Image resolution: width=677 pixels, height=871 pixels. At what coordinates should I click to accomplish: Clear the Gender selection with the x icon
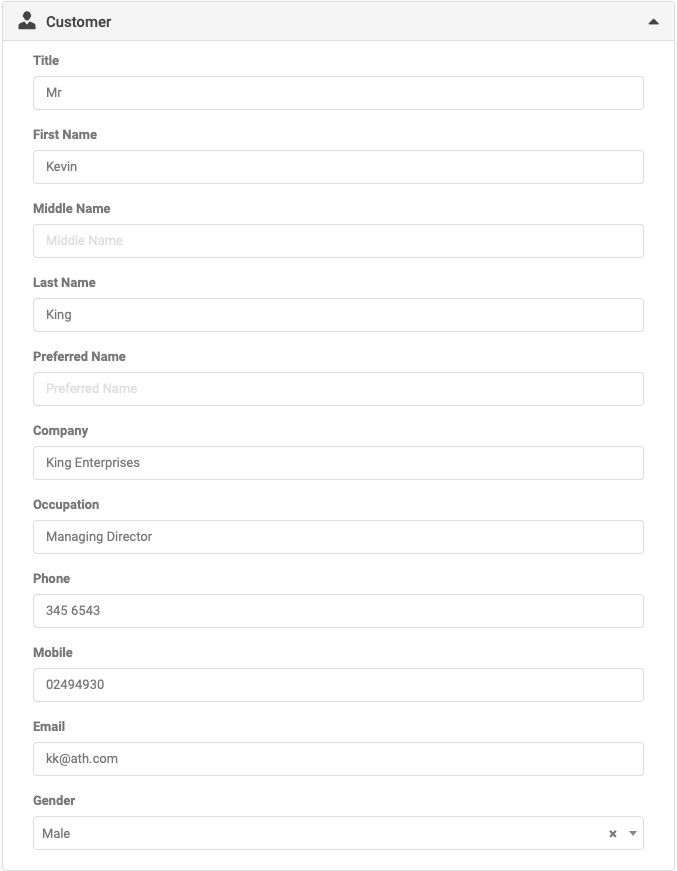click(x=613, y=833)
